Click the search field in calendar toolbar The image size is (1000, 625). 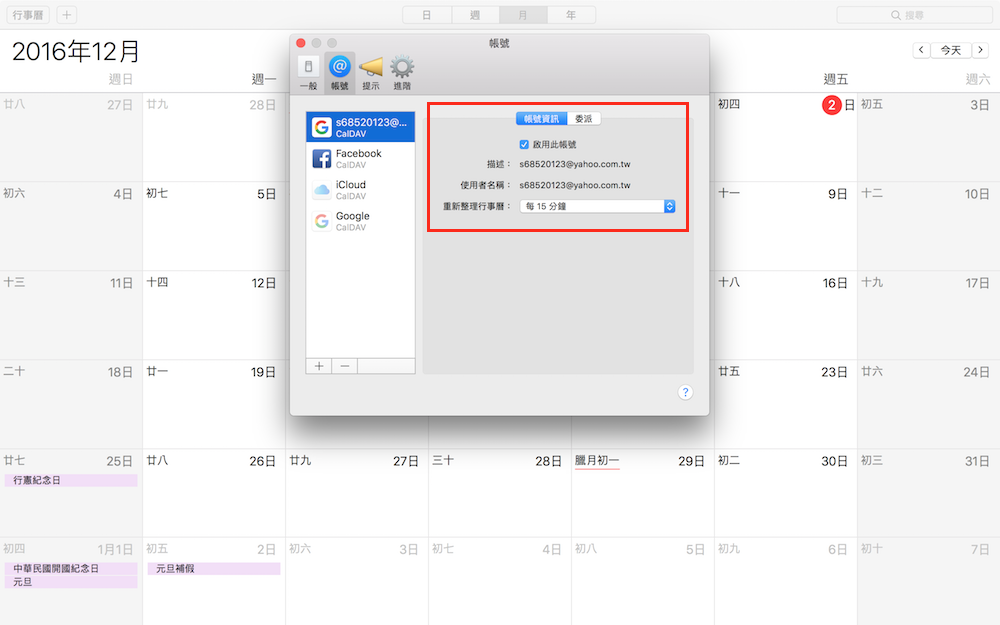914,15
